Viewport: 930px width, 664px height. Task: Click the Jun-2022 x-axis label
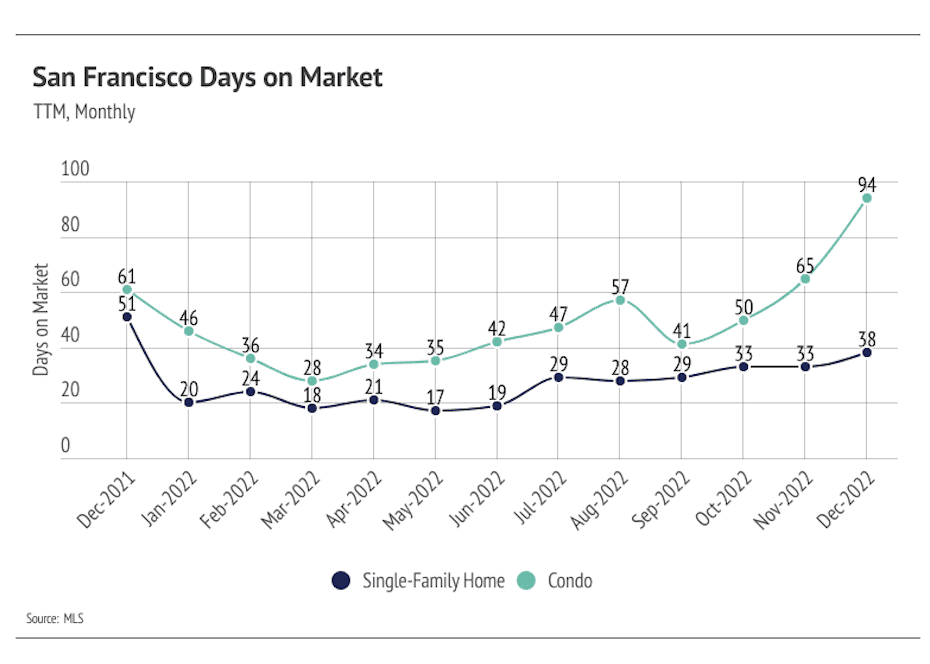point(476,499)
